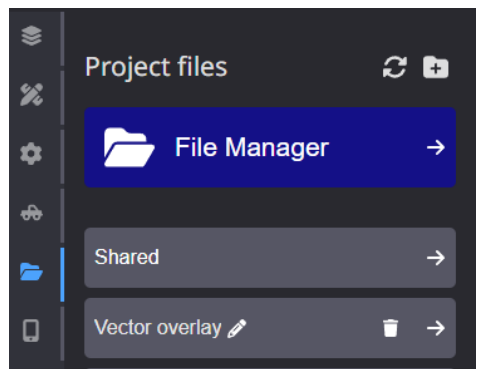Click the white folder icon in File Manager

pyautogui.click(x=129, y=147)
